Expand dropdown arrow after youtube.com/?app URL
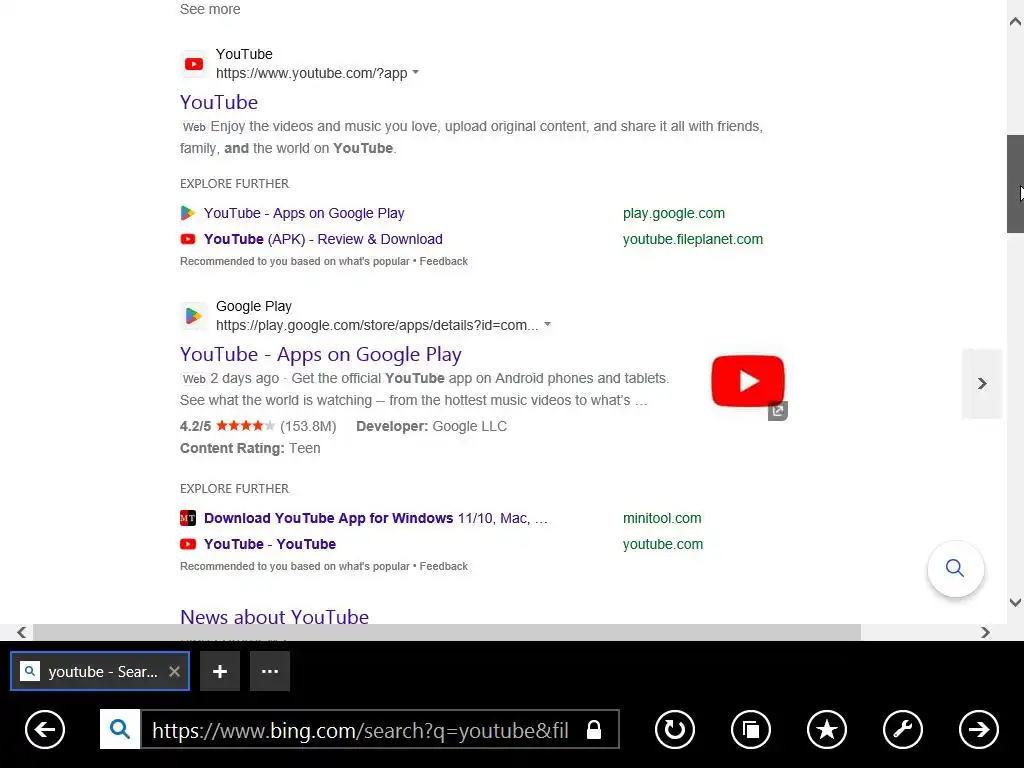The width and height of the screenshot is (1024, 768). point(416,72)
